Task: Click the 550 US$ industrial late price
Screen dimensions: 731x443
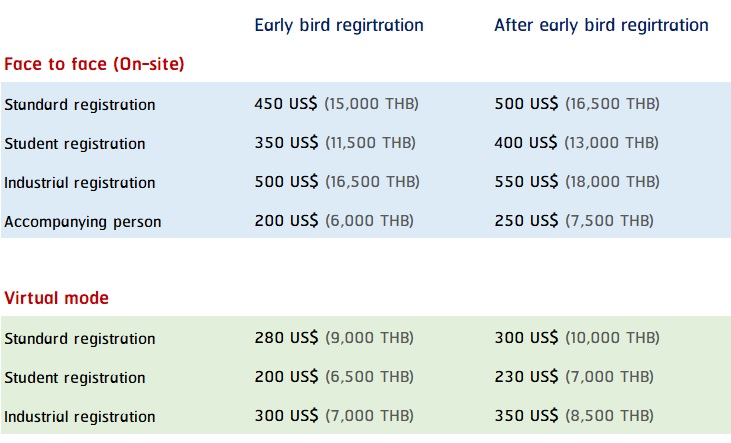Action: [526, 182]
